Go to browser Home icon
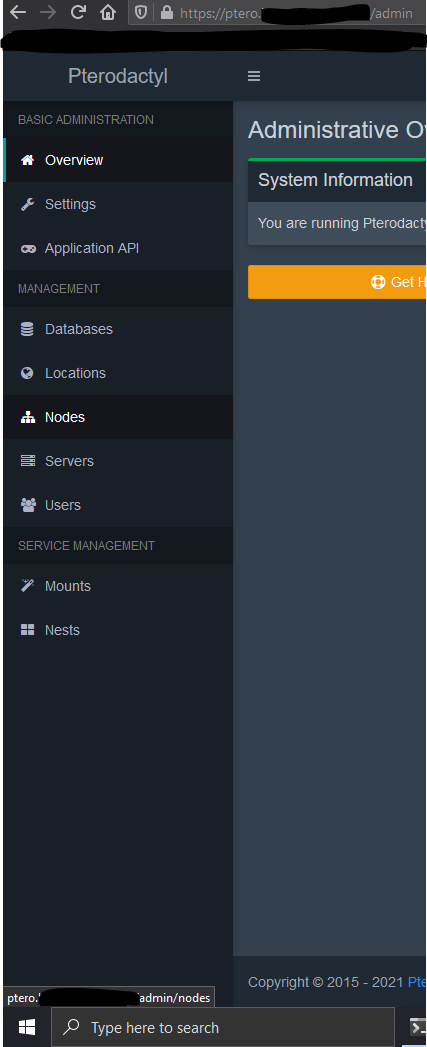Image resolution: width=427 pixels, height=1047 pixels. coord(108,12)
